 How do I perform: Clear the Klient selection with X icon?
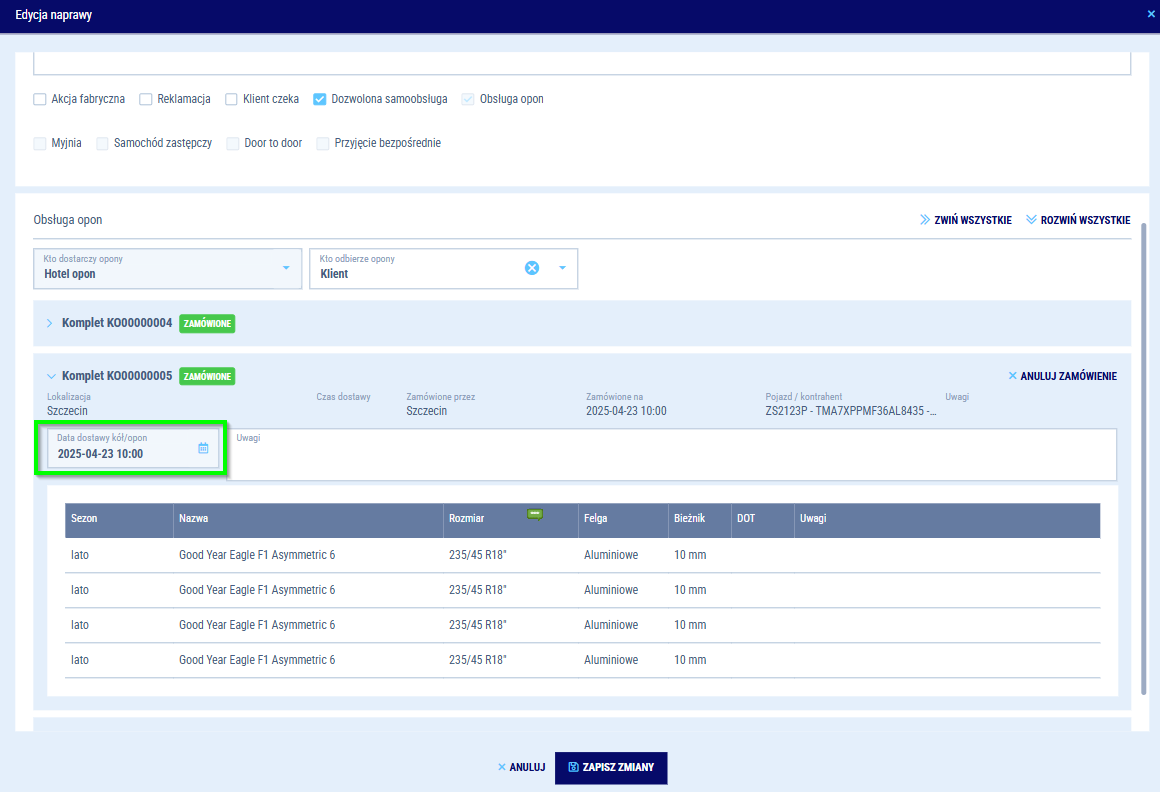pyautogui.click(x=532, y=268)
